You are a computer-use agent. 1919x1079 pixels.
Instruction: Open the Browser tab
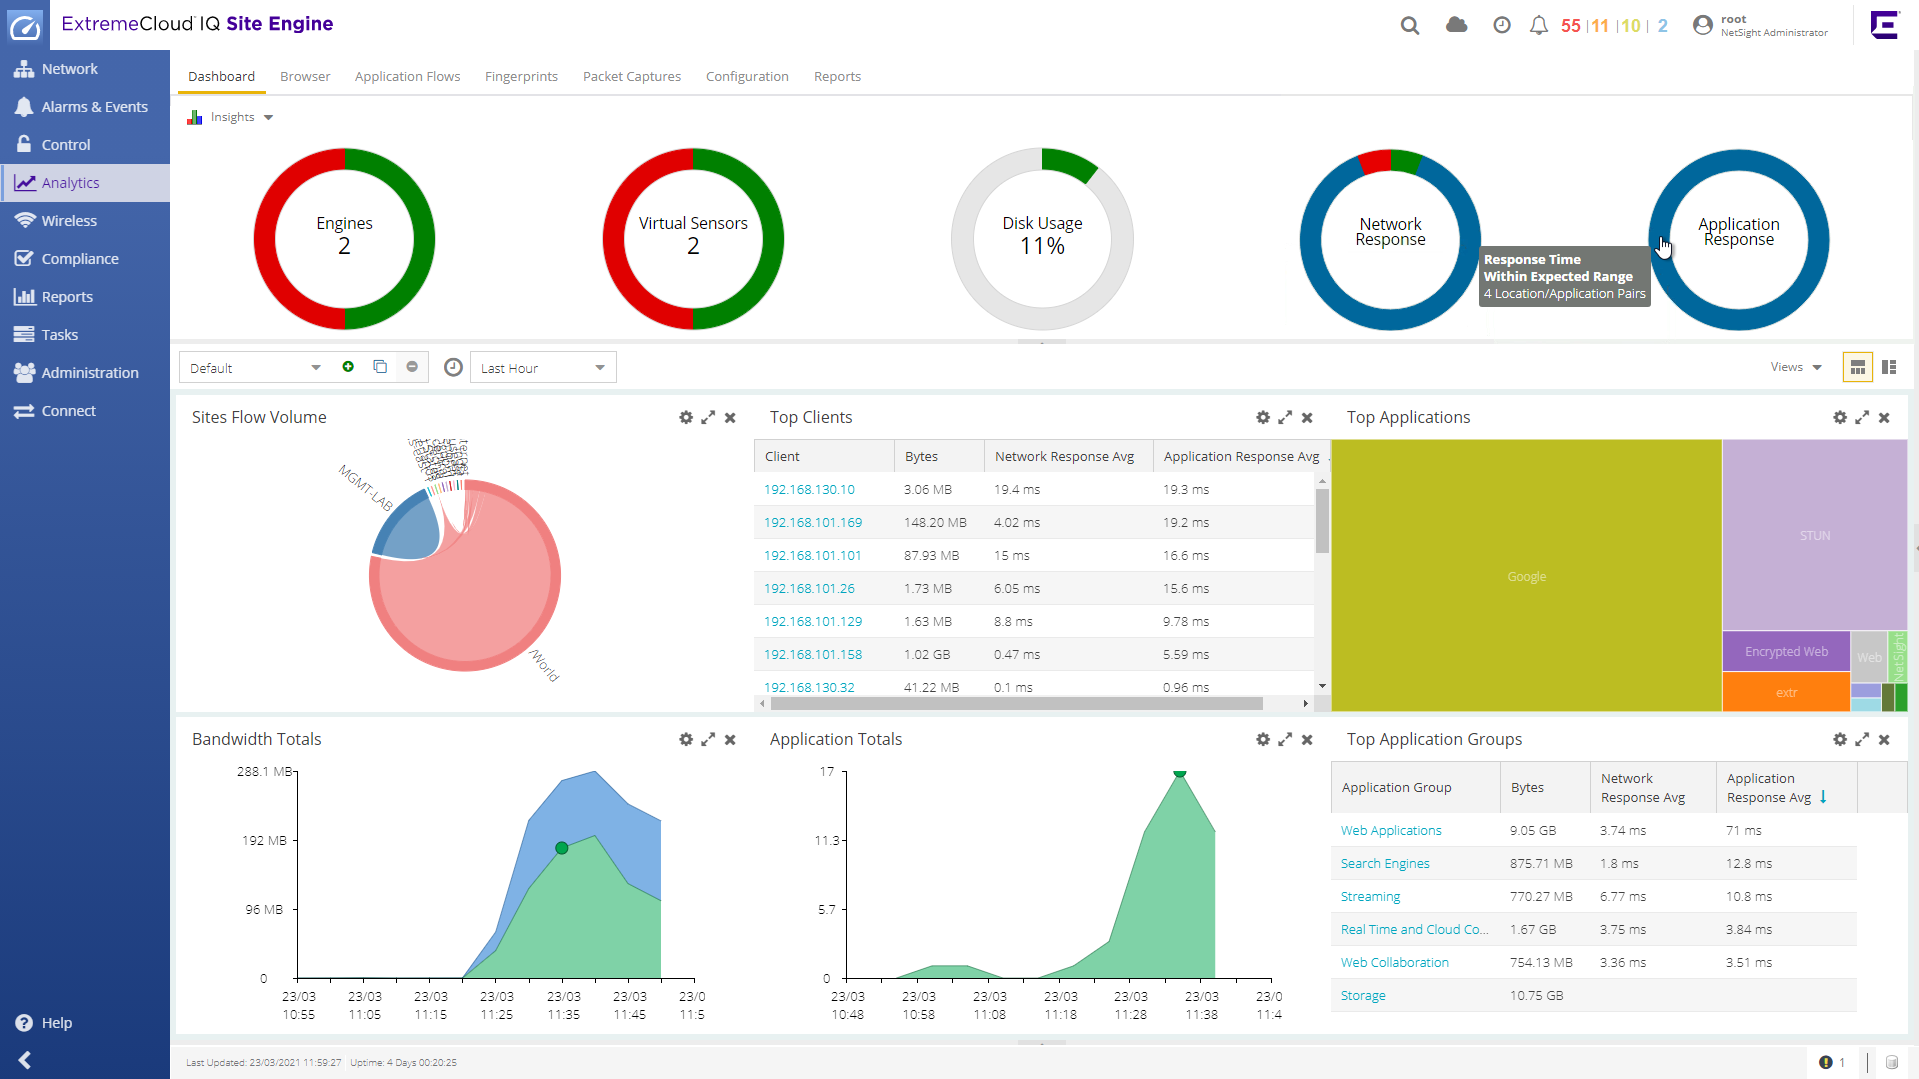click(305, 76)
